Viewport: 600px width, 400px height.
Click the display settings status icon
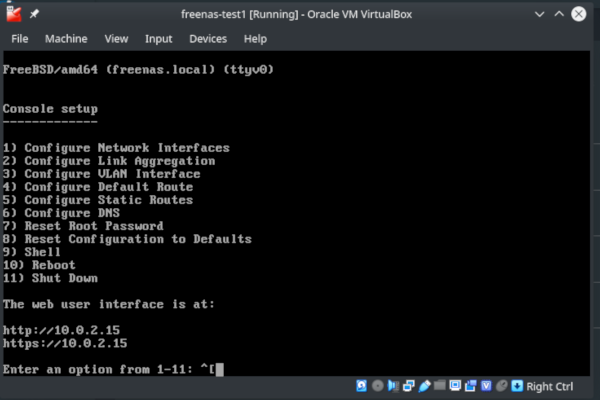tap(455, 385)
